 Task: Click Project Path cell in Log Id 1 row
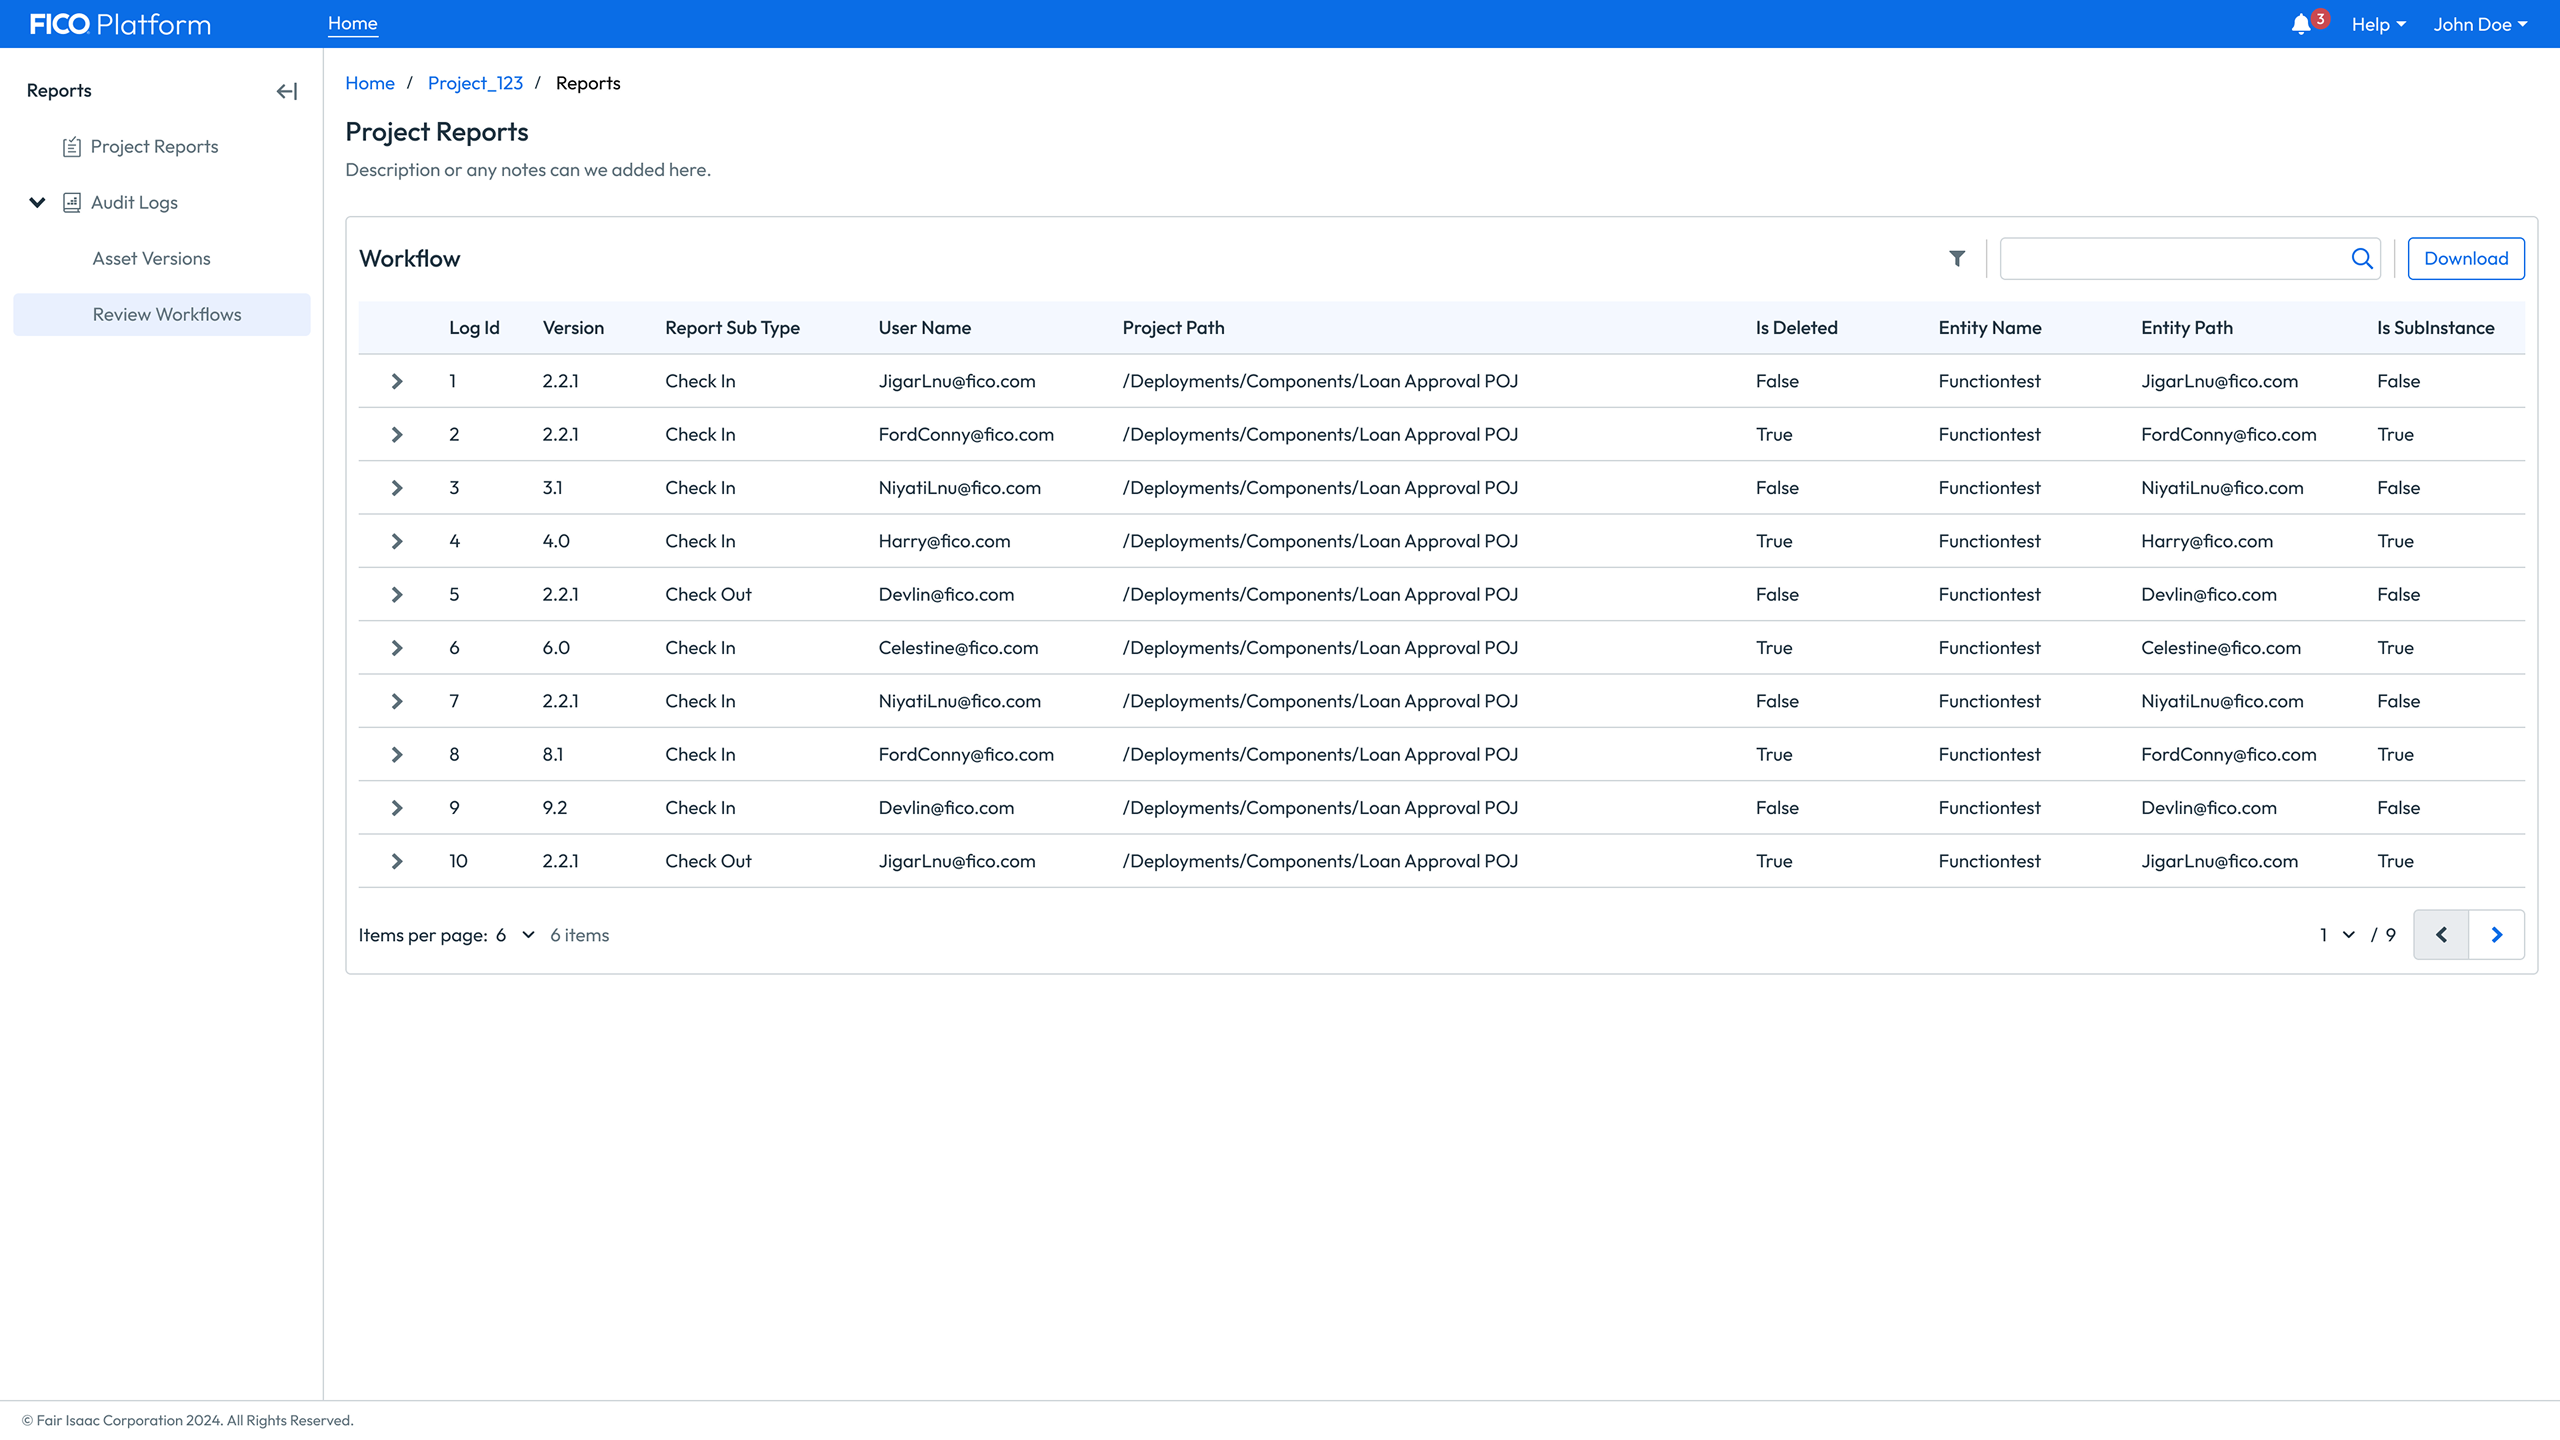(x=1320, y=381)
